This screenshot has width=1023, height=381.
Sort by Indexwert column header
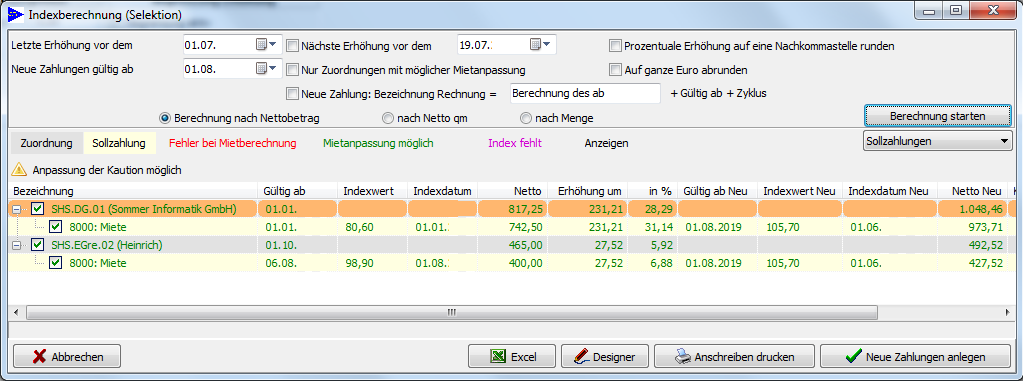[x=373, y=191]
